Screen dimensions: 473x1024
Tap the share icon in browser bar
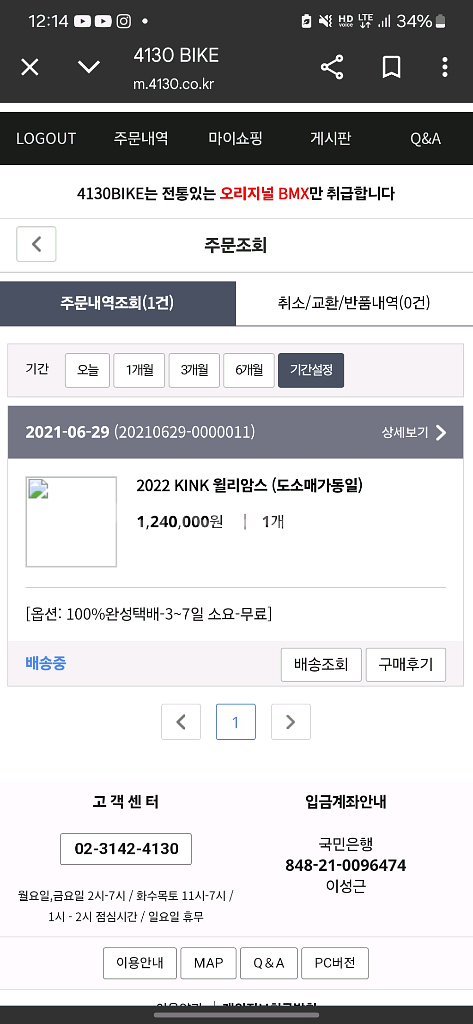pyautogui.click(x=332, y=67)
